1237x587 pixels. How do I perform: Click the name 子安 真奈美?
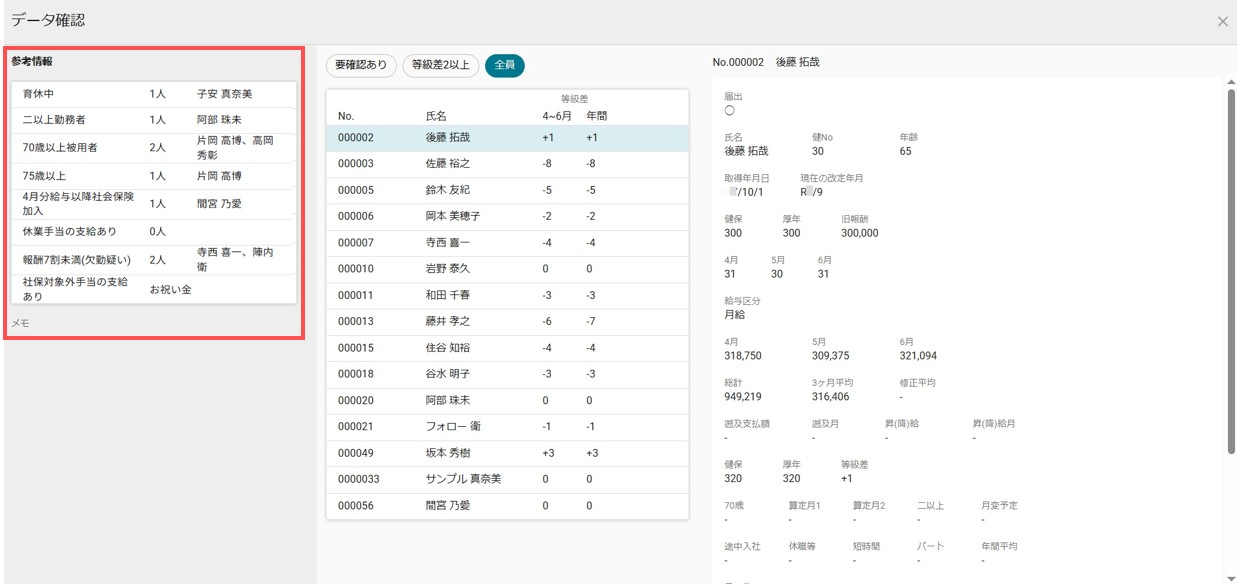click(x=225, y=94)
